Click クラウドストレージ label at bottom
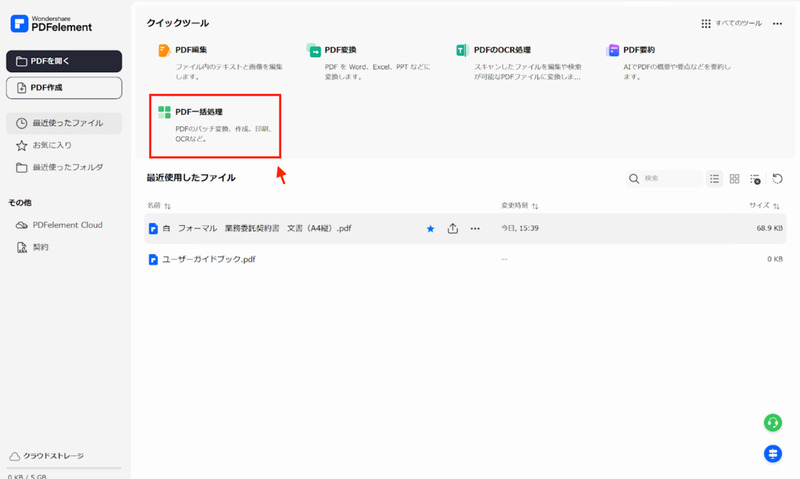This screenshot has width=800, height=479. pos(53,456)
